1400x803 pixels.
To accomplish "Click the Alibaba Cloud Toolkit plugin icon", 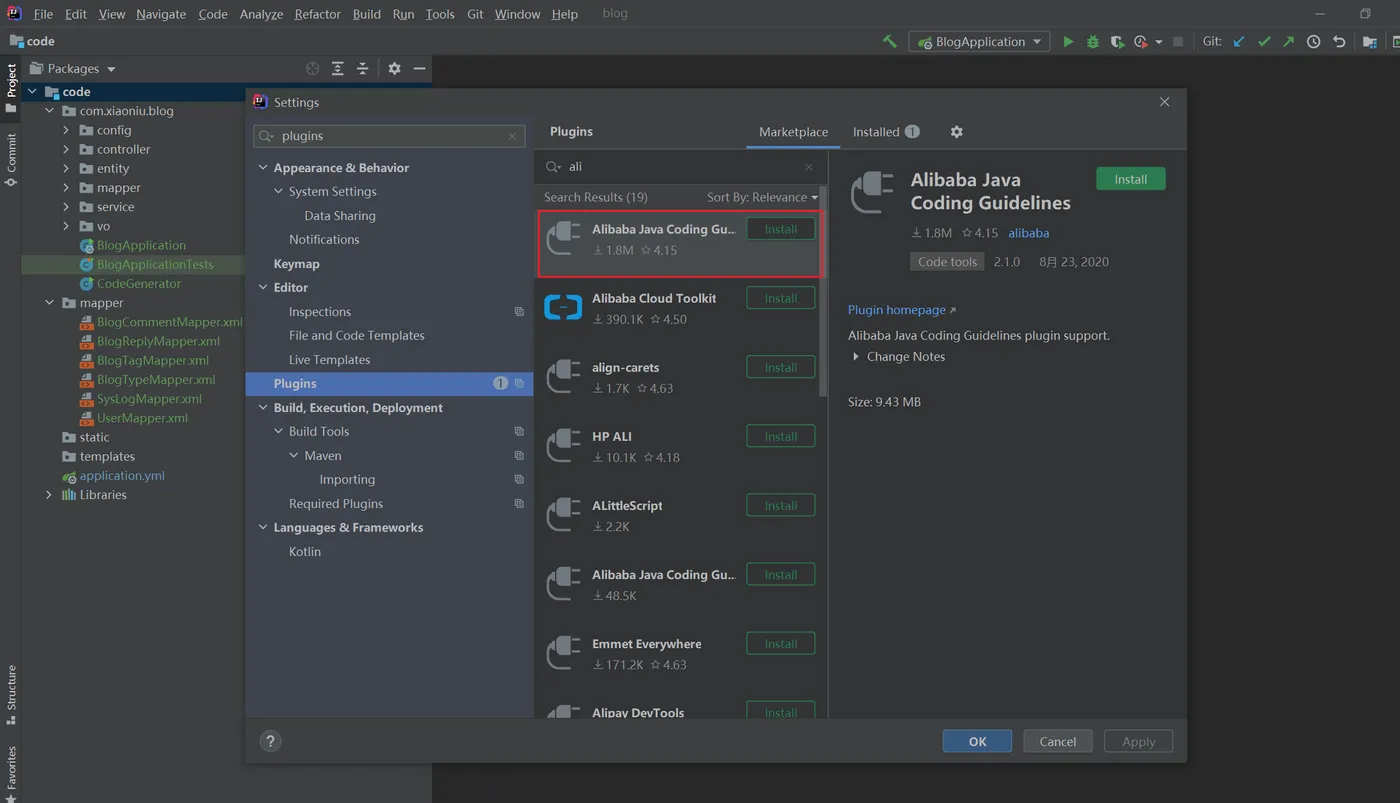I will click(x=563, y=307).
